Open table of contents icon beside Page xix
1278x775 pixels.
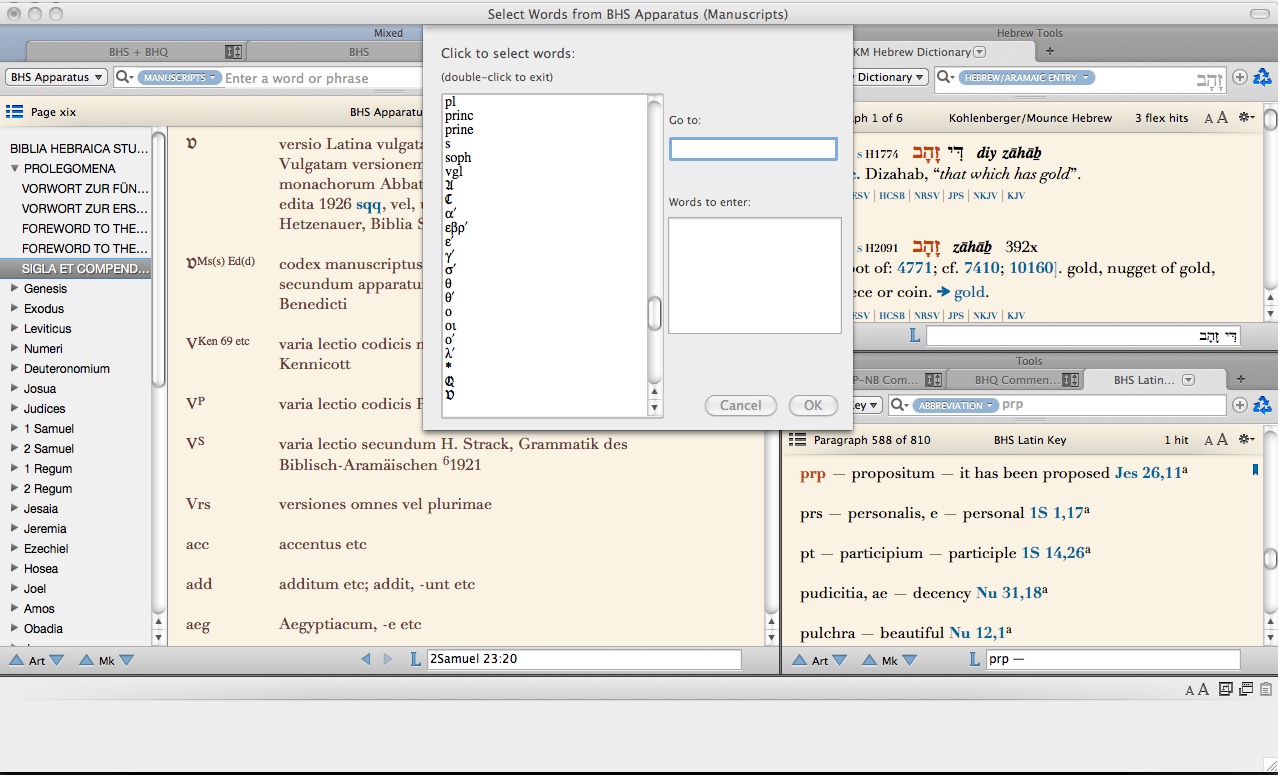coord(15,113)
